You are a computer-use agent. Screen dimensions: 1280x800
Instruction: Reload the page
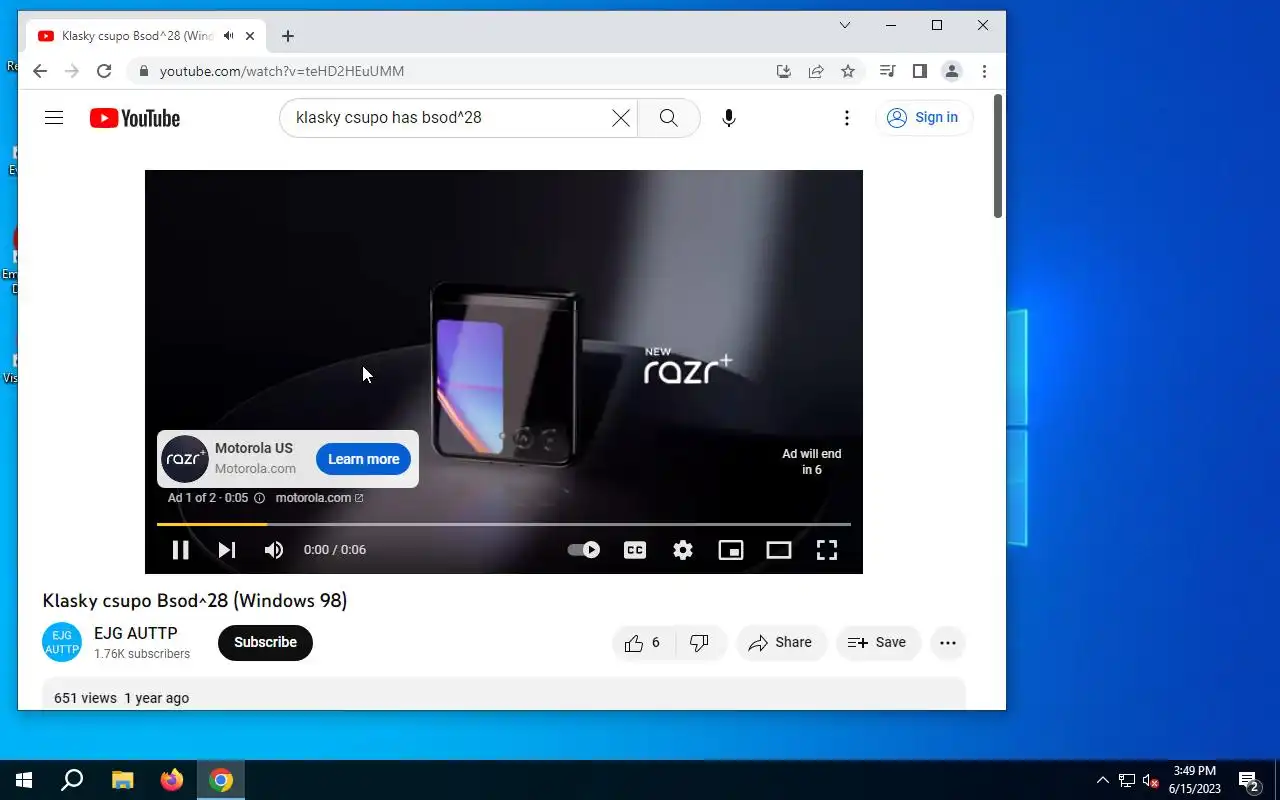pyautogui.click(x=104, y=71)
